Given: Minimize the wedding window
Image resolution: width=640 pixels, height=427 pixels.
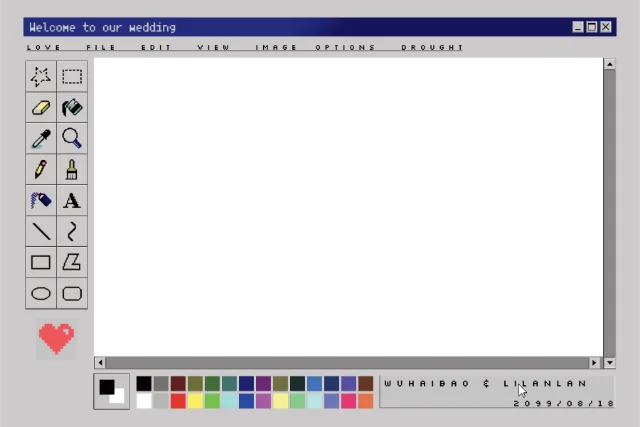Looking at the screenshot, I should tap(578, 27).
